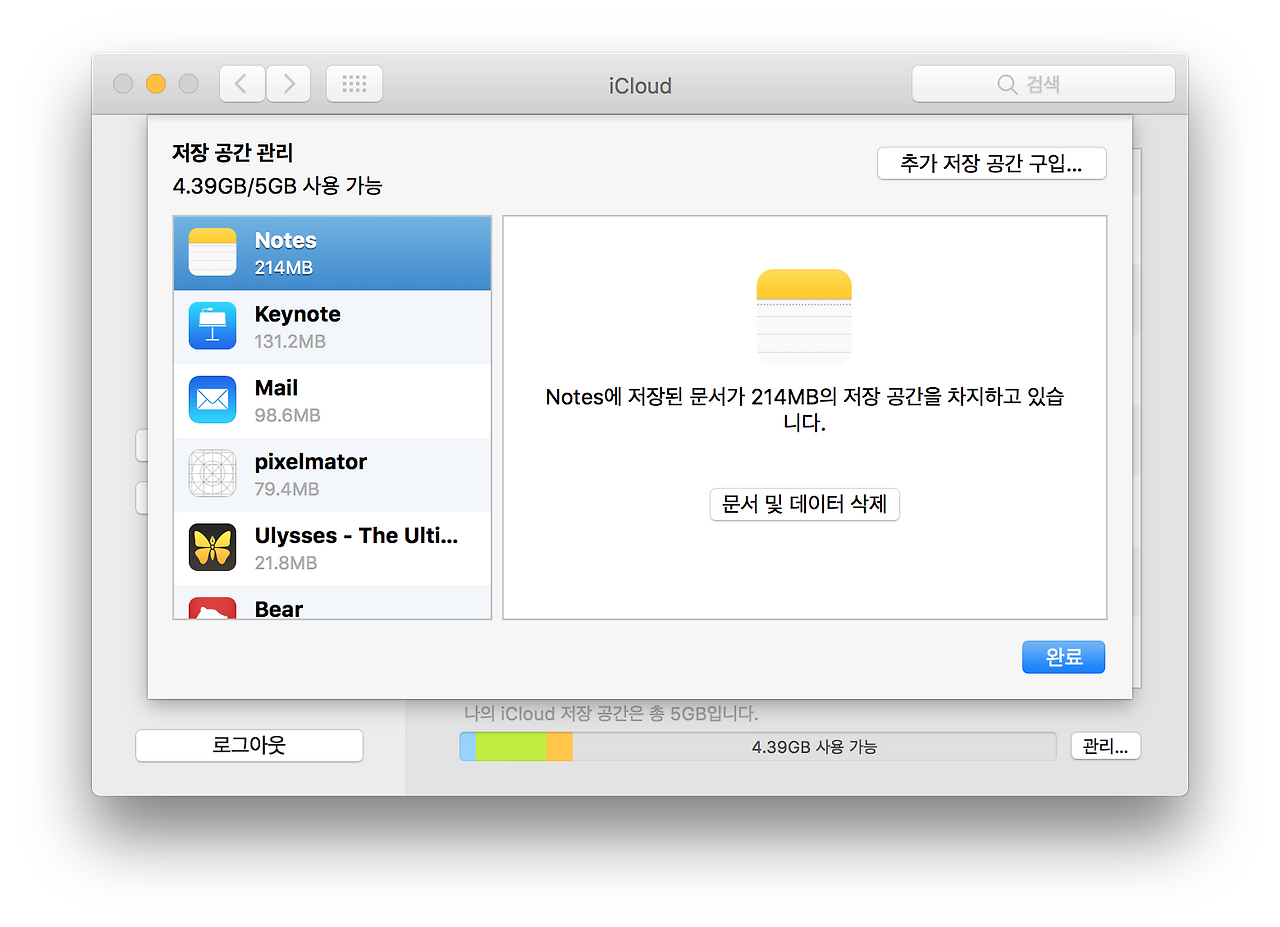Click the 검색 search field
This screenshot has height=927, width=1280.
1043,84
